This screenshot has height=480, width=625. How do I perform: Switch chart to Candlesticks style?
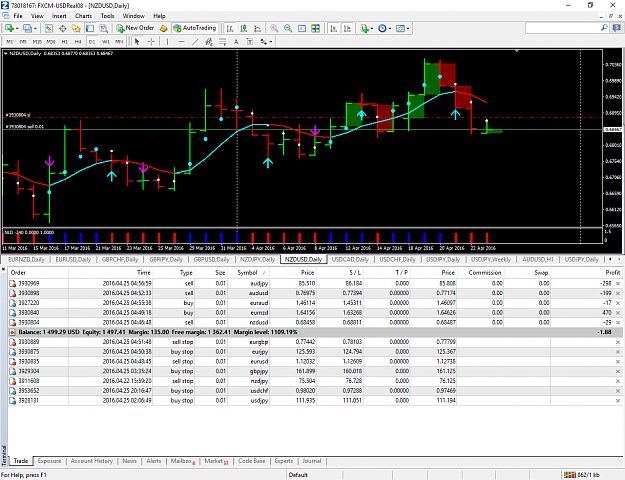point(244,28)
